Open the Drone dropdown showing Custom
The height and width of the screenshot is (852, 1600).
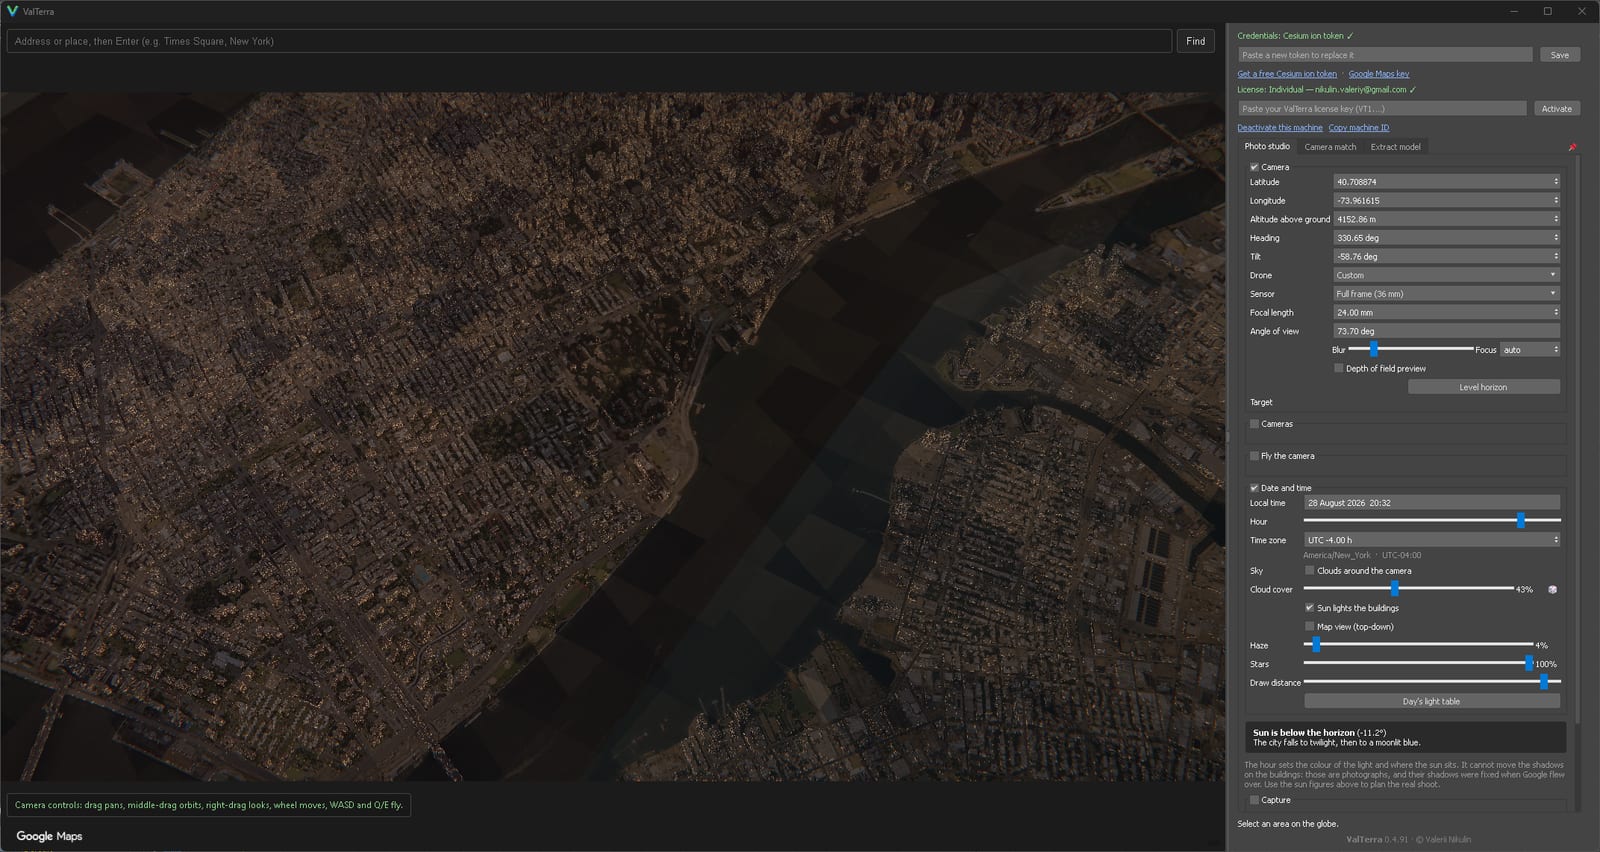pos(1446,275)
